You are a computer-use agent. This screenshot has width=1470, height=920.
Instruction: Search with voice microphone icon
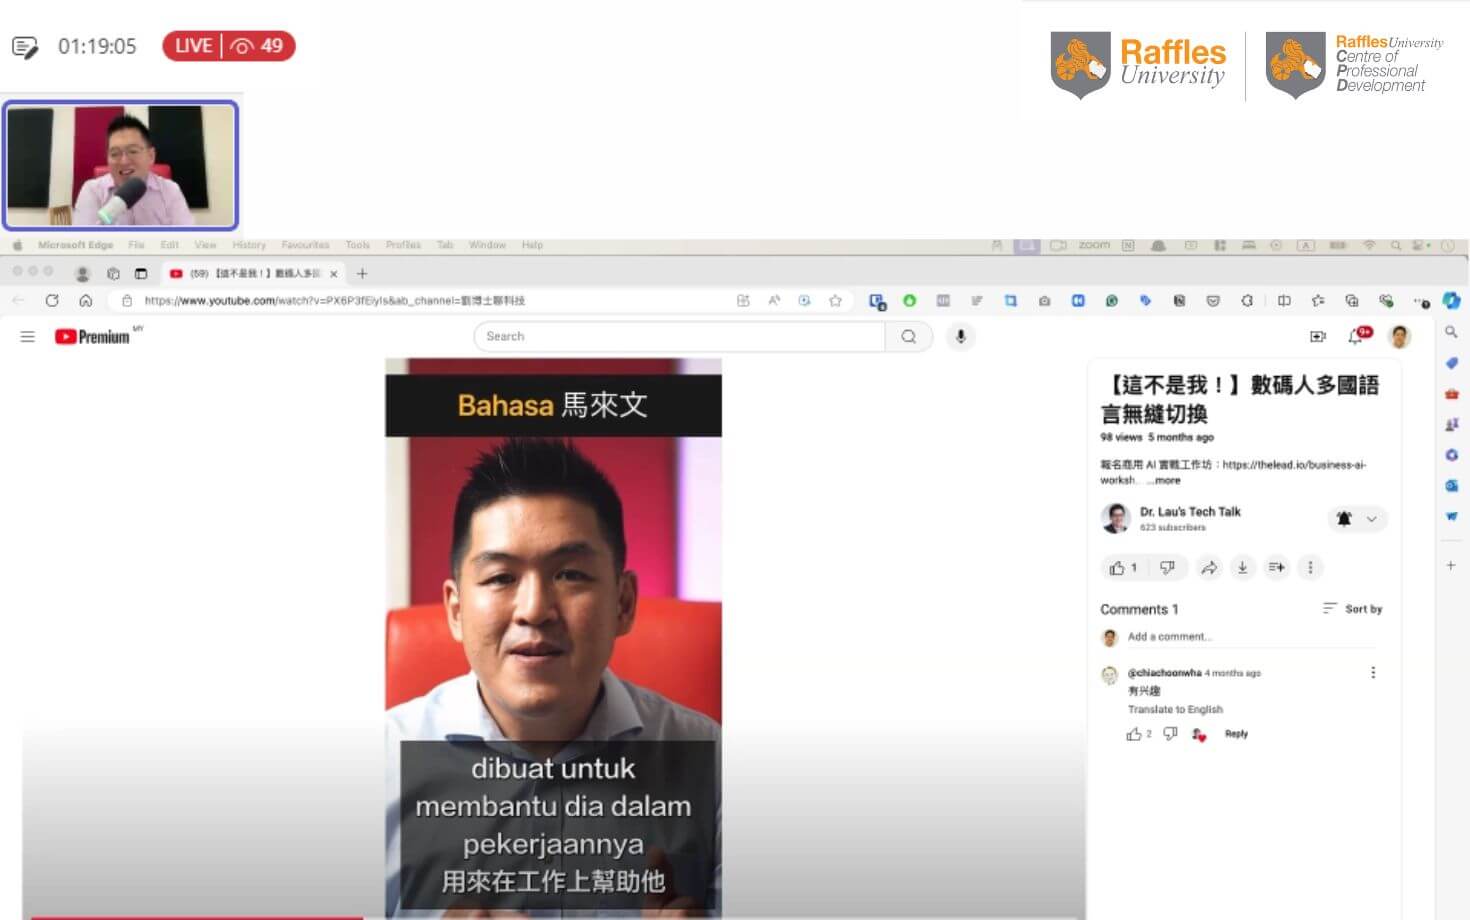click(x=960, y=337)
